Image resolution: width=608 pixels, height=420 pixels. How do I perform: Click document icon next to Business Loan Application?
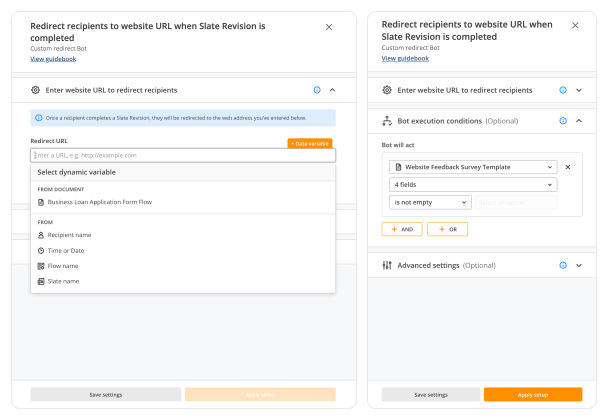coord(41,202)
